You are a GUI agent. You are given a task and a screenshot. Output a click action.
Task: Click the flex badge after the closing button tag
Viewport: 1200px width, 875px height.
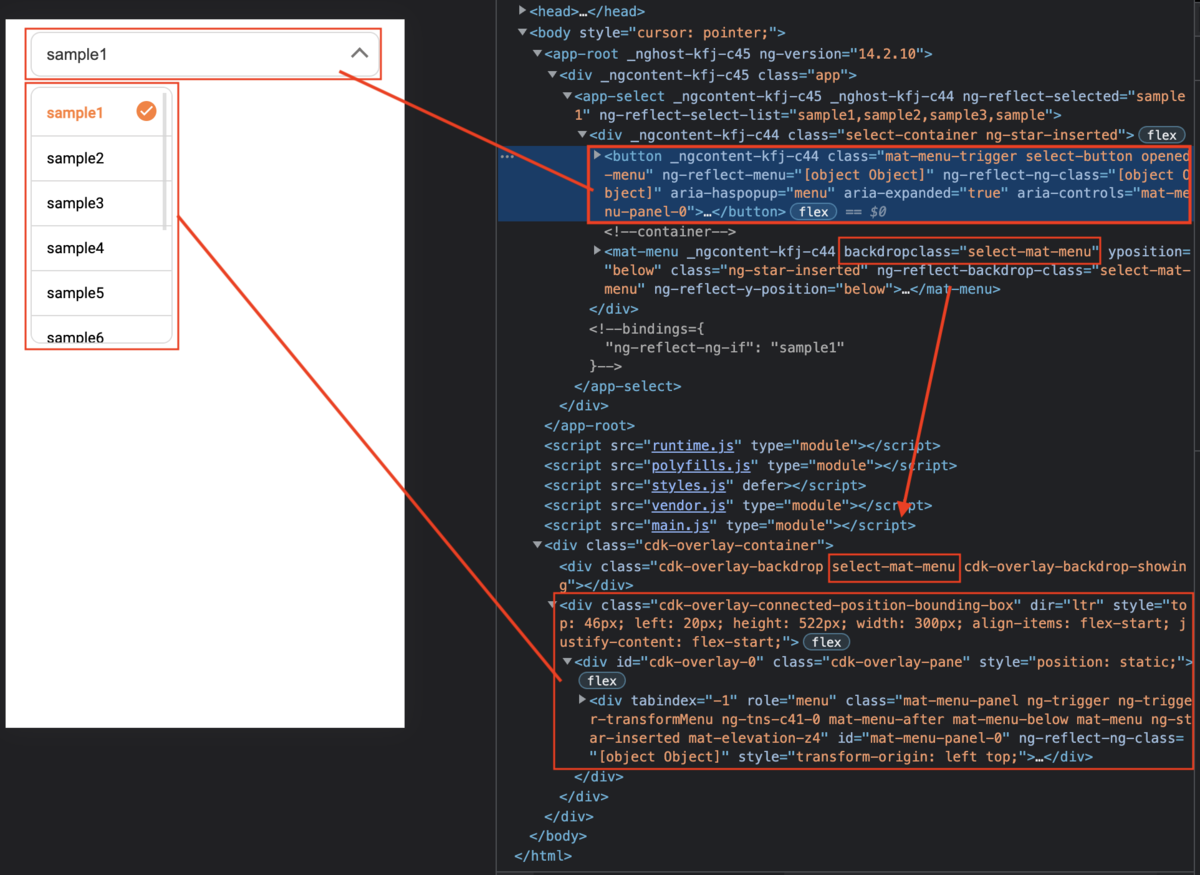[813, 212]
